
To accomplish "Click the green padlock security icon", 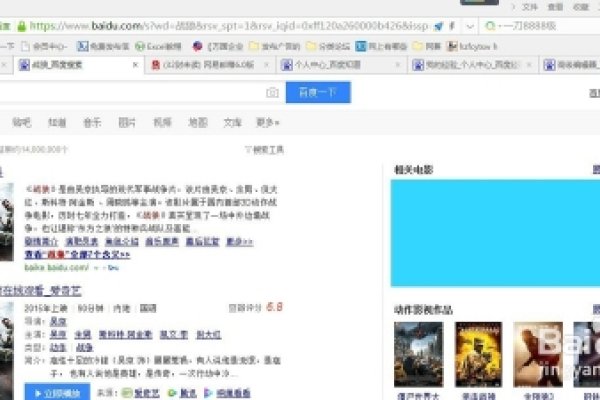I will click(x=22, y=26).
